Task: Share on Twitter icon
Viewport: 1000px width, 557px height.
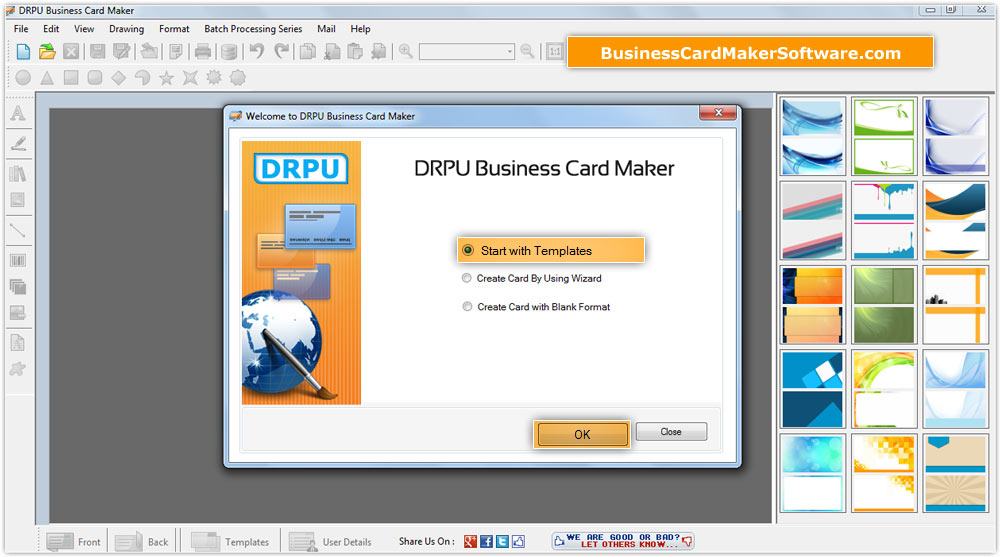Action: pos(502,542)
